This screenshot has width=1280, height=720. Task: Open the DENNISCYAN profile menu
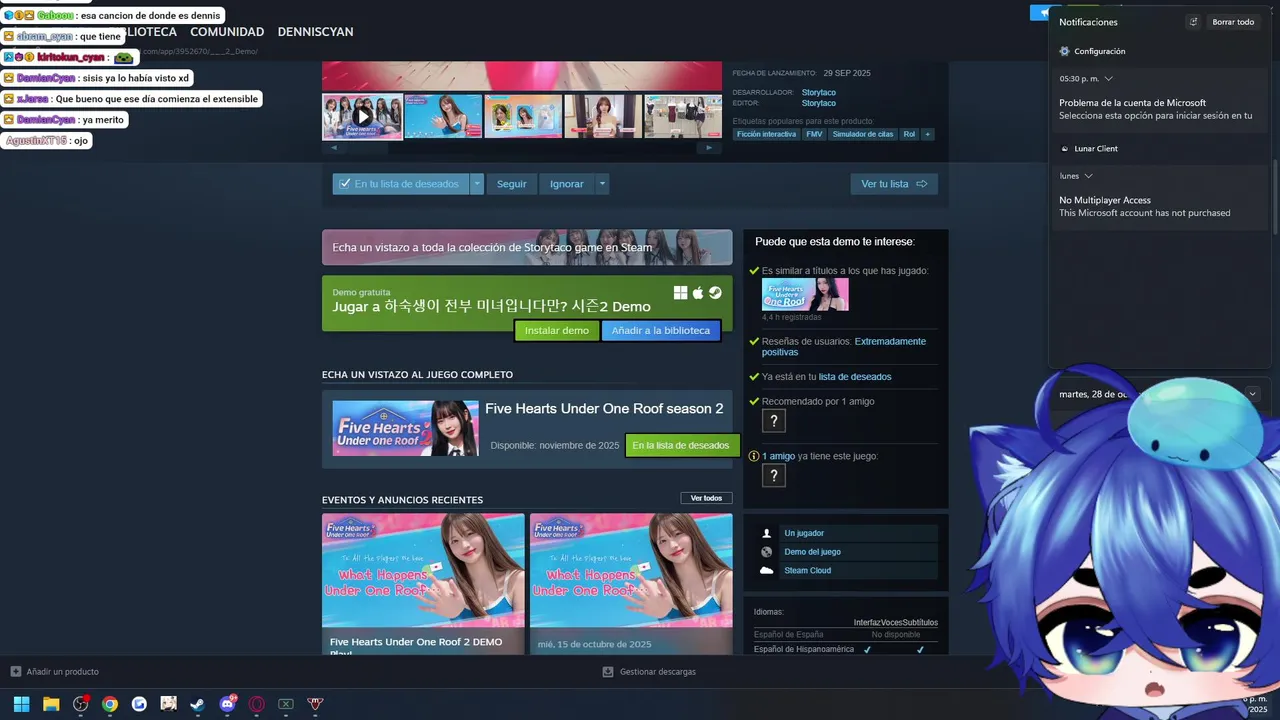[315, 32]
